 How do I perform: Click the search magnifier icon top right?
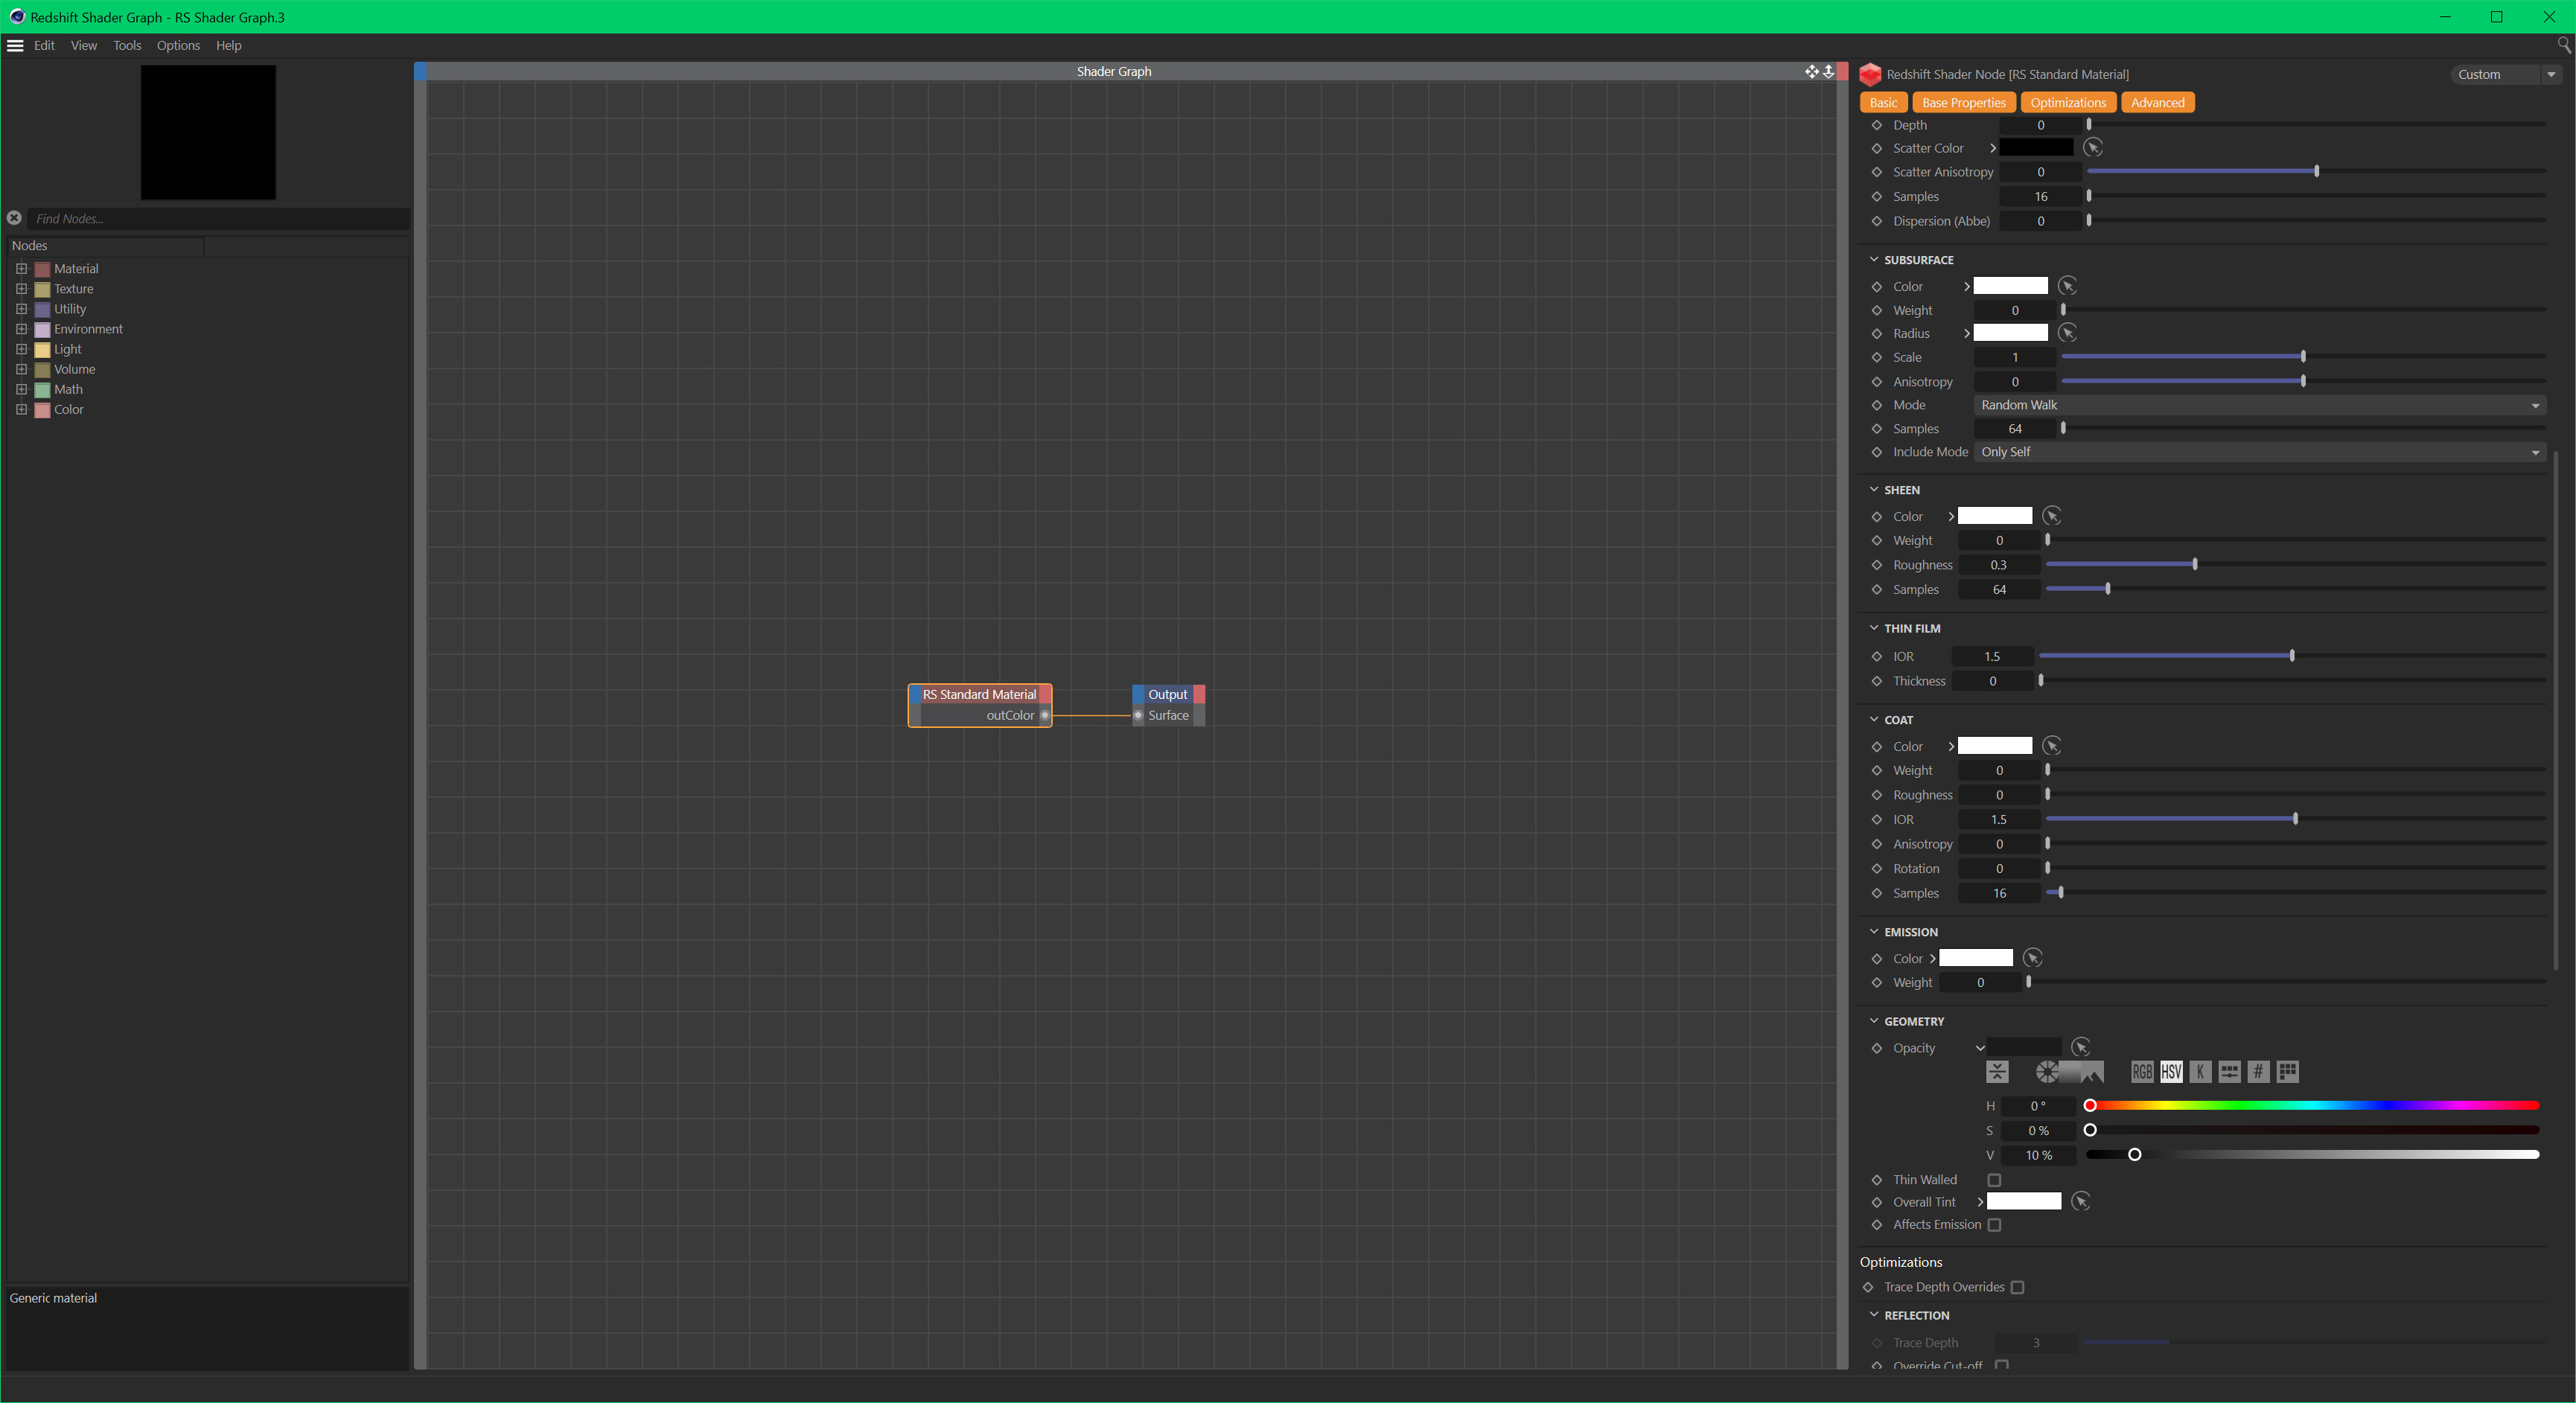2563,45
